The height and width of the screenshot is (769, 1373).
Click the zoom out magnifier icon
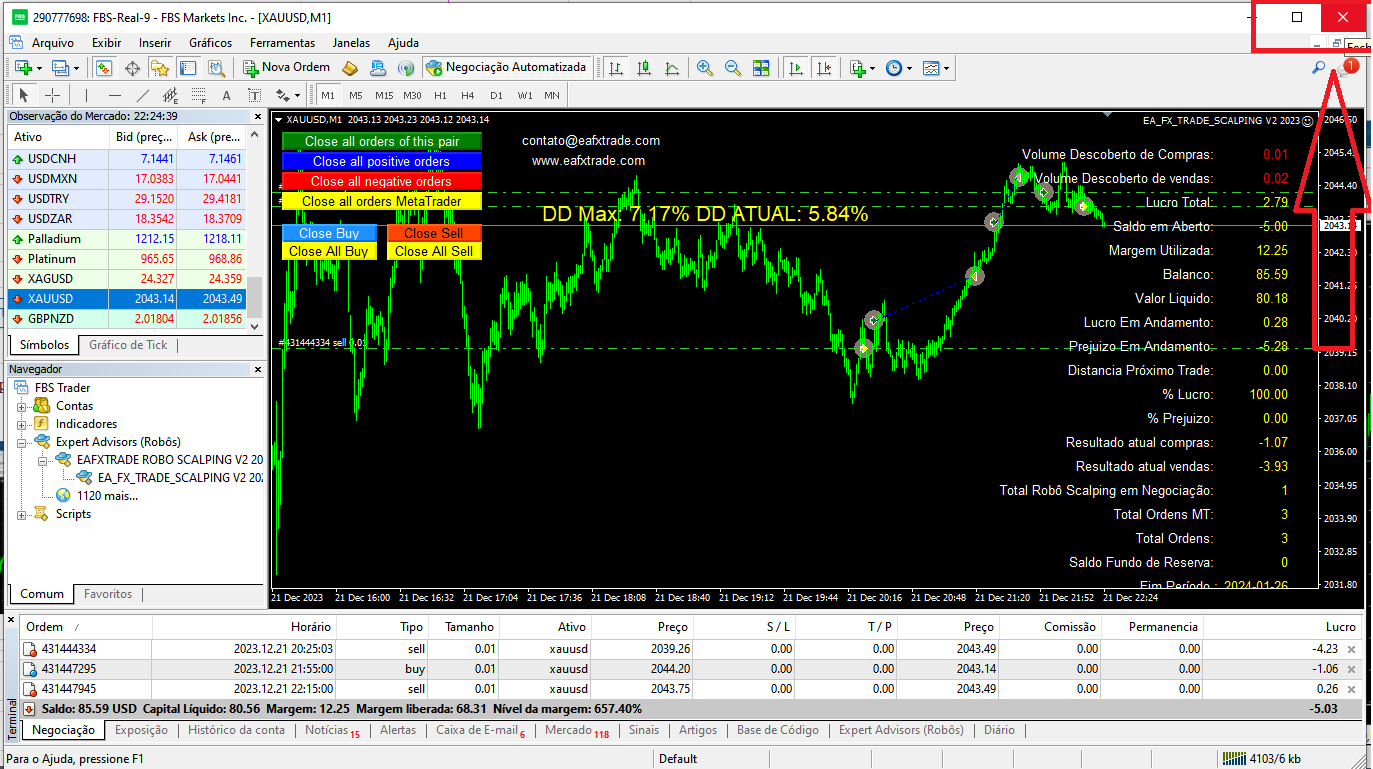733,68
